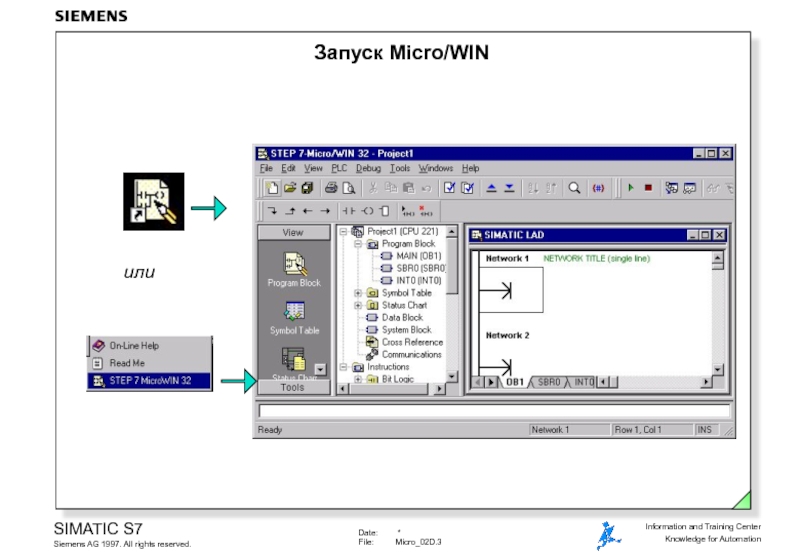Collapse the Instructions tree node
The width and height of the screenshot is (800, 554).
tap(343, 367)
